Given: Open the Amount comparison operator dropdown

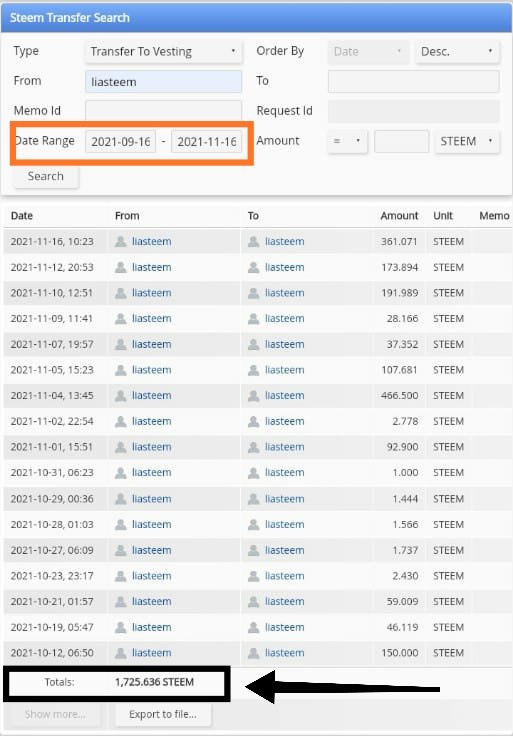Looking at the screenshot, I should (x=347, y=141).
